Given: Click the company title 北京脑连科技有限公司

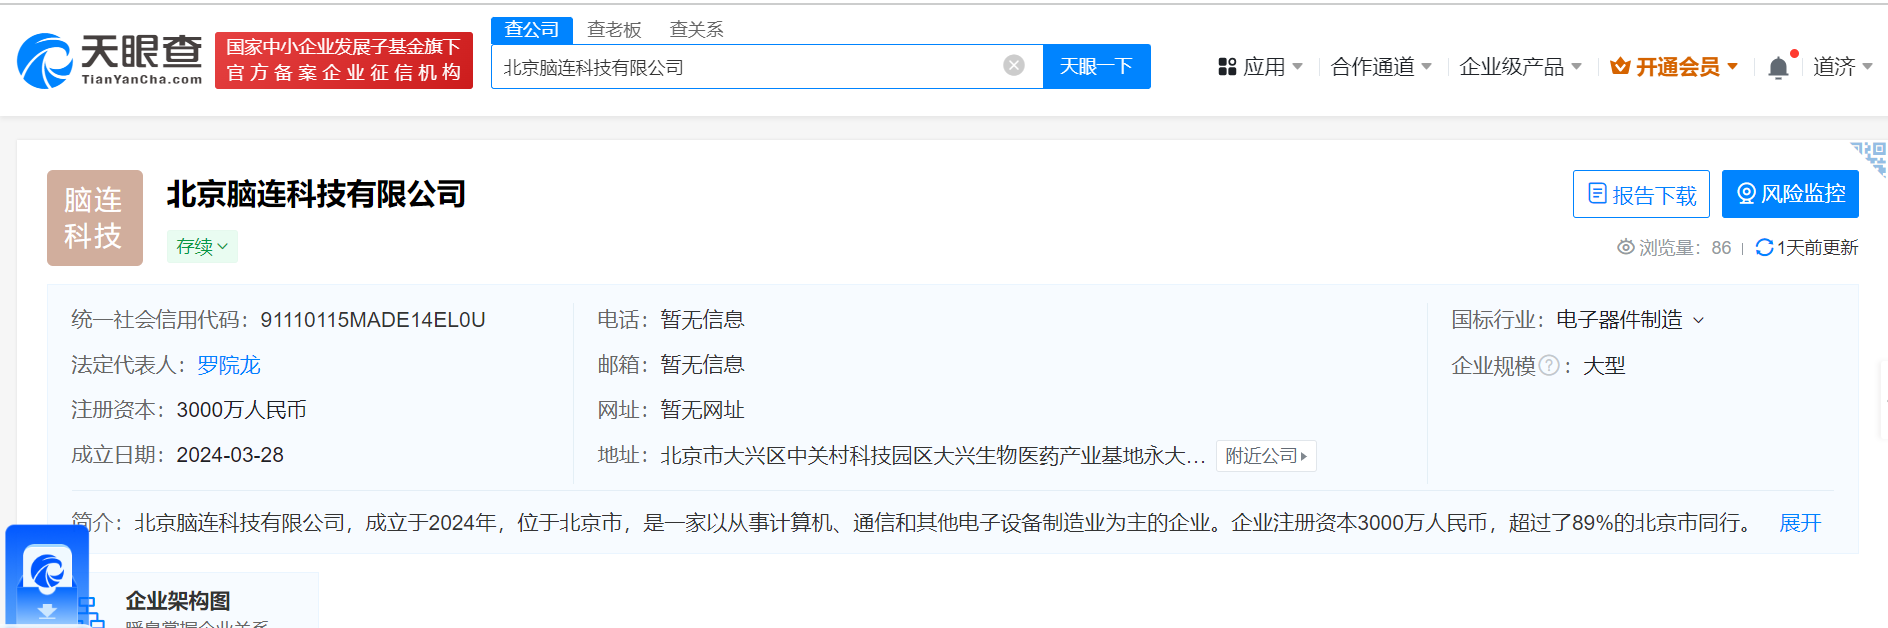Looking at the screenshot, I should (316, 194).
